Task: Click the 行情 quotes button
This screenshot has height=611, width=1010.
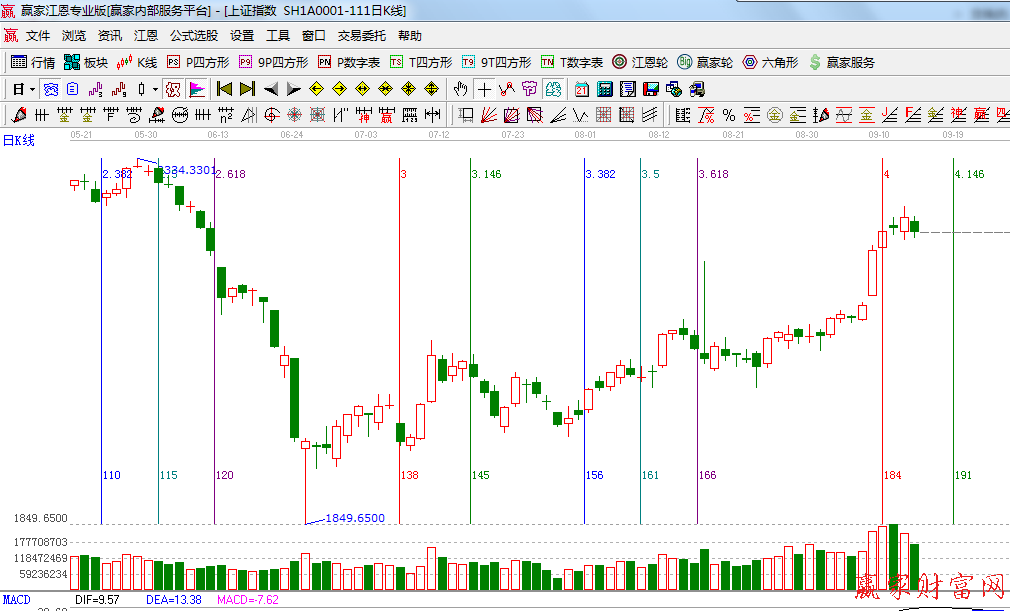Action: pyautogui.click(x=33, y=62)
